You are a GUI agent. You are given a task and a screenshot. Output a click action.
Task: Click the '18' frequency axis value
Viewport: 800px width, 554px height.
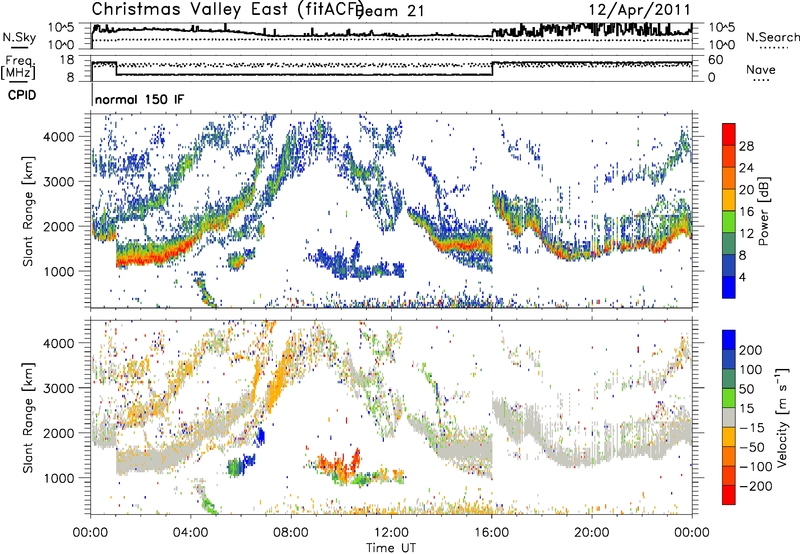pyautogui.click(x=67, y=60)
